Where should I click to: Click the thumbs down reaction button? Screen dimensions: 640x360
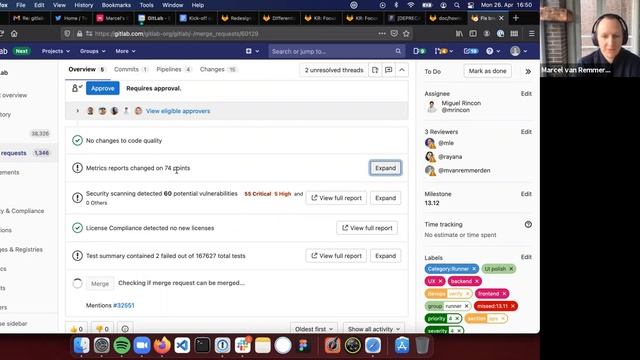click(102, 329)
